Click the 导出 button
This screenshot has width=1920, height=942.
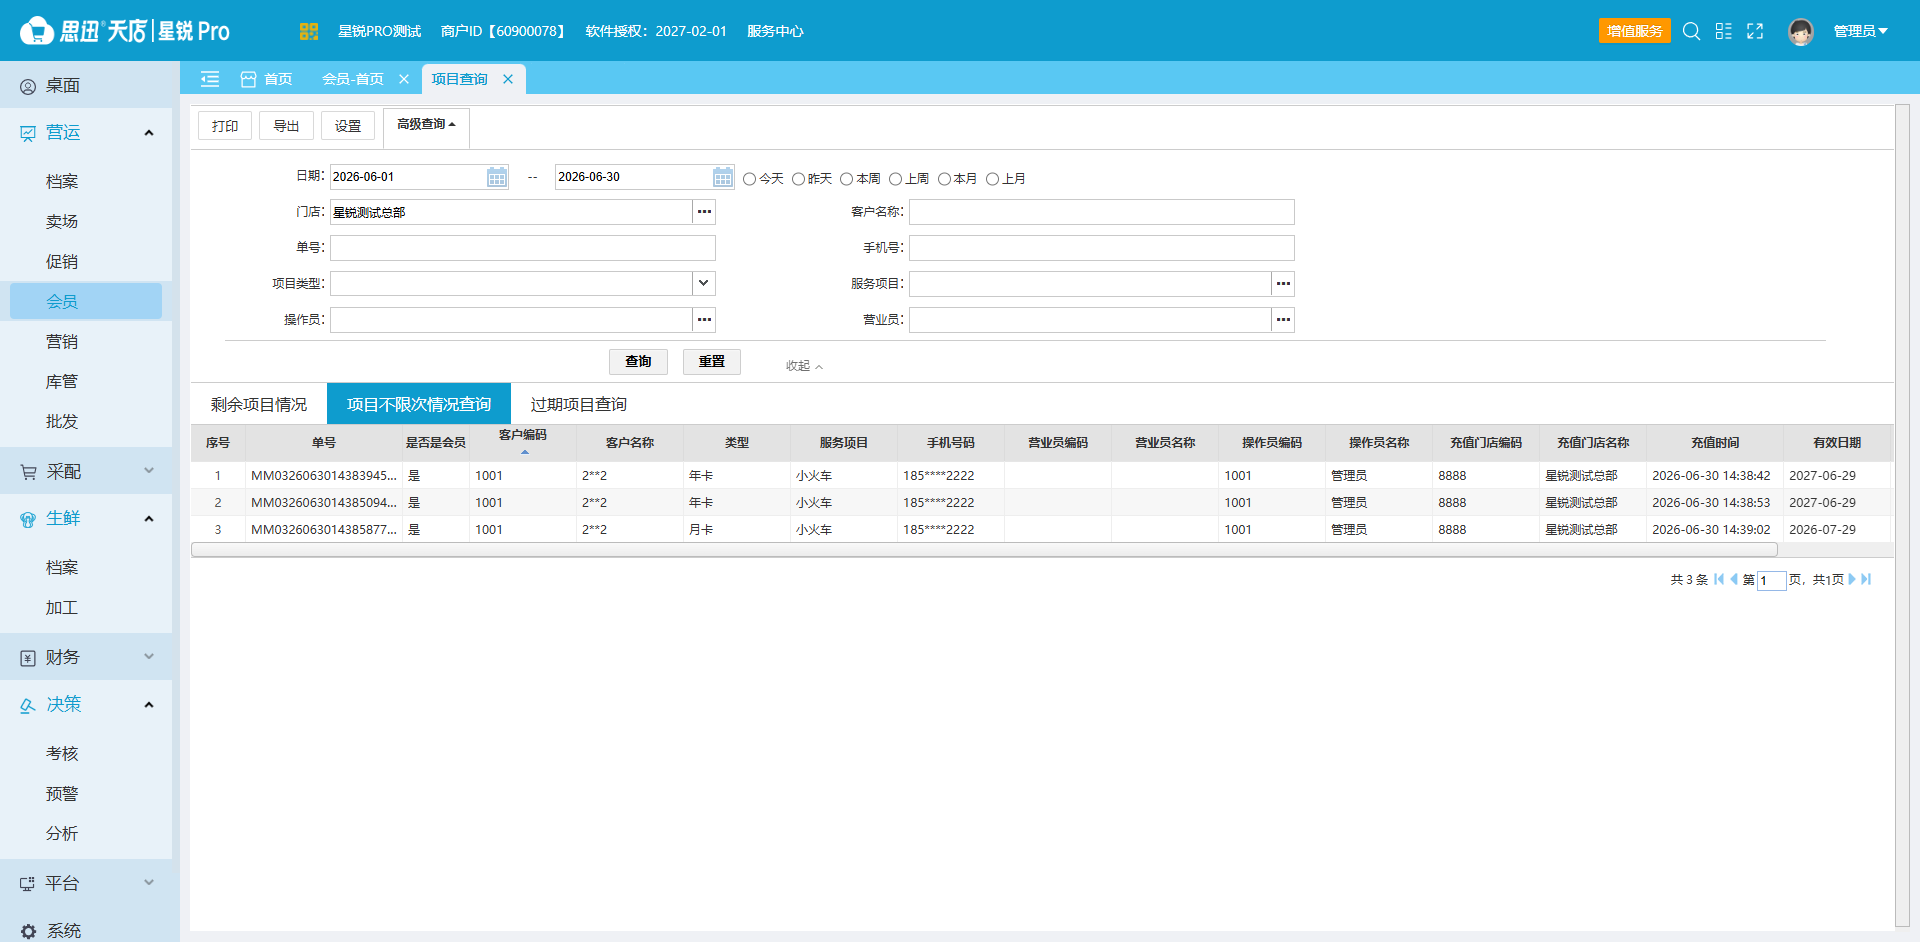click(286, 126)
